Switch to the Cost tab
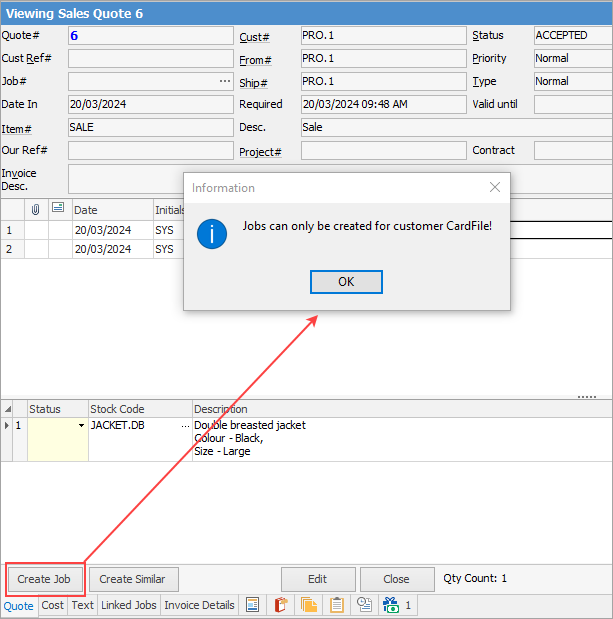Image resolution: width=613 pixels, height=619 pixels. (53, 605)
